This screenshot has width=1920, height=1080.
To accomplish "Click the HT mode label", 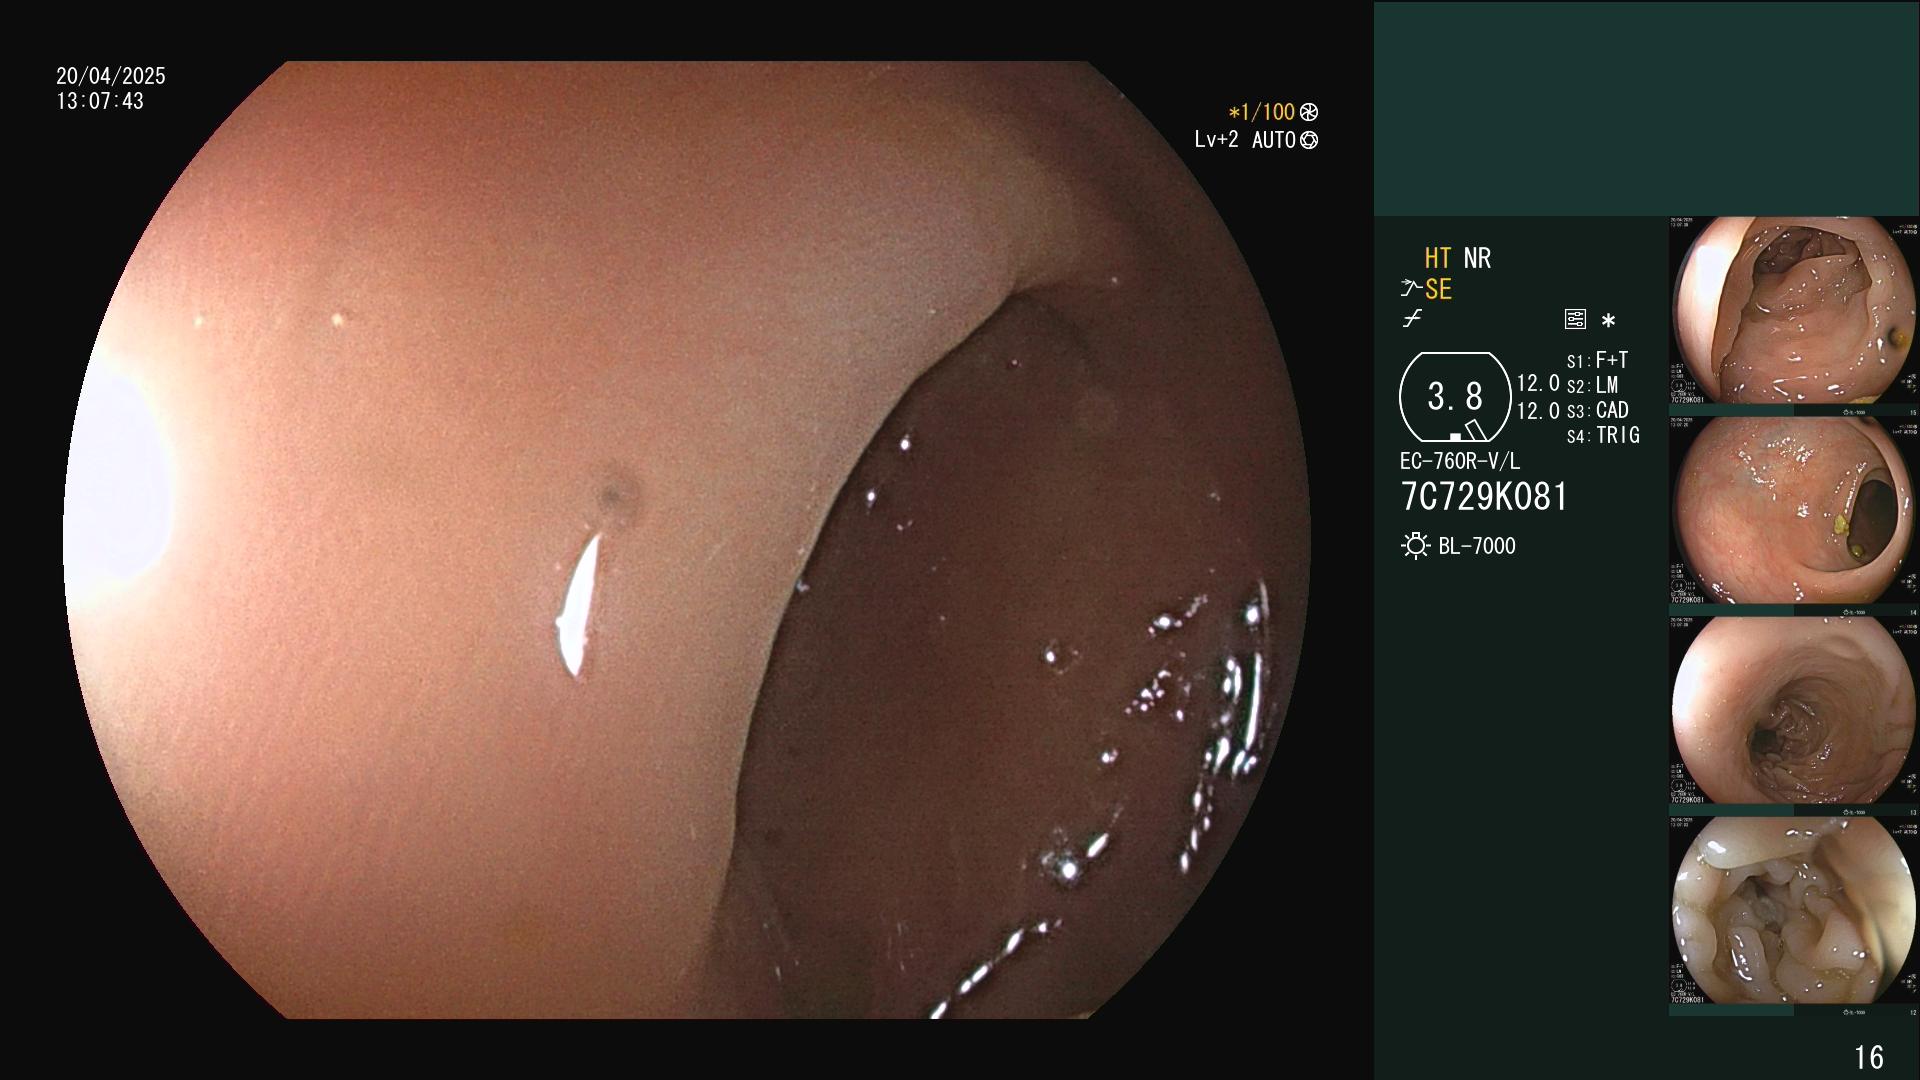I will [1438, 258].
